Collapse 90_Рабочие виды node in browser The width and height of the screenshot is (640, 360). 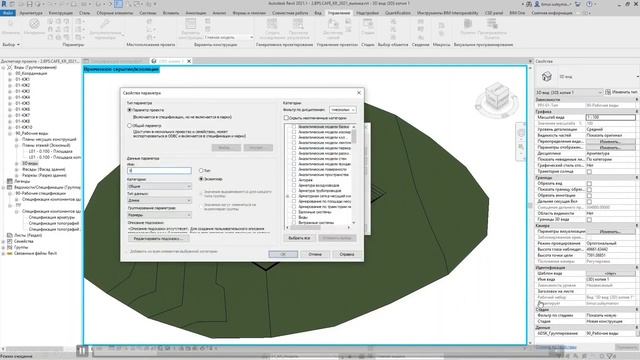click(10, 133)
